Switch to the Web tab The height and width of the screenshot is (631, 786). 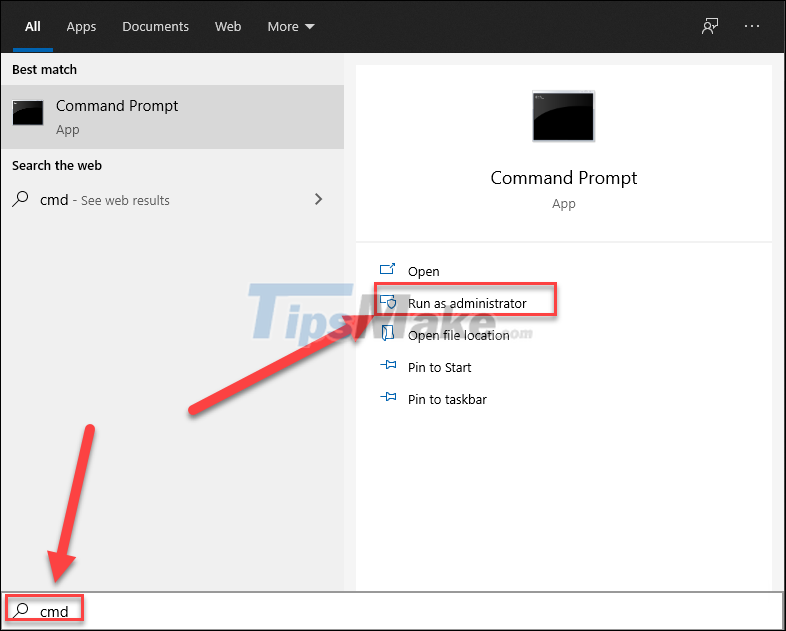pyautogui.click(x=228, y=27)
